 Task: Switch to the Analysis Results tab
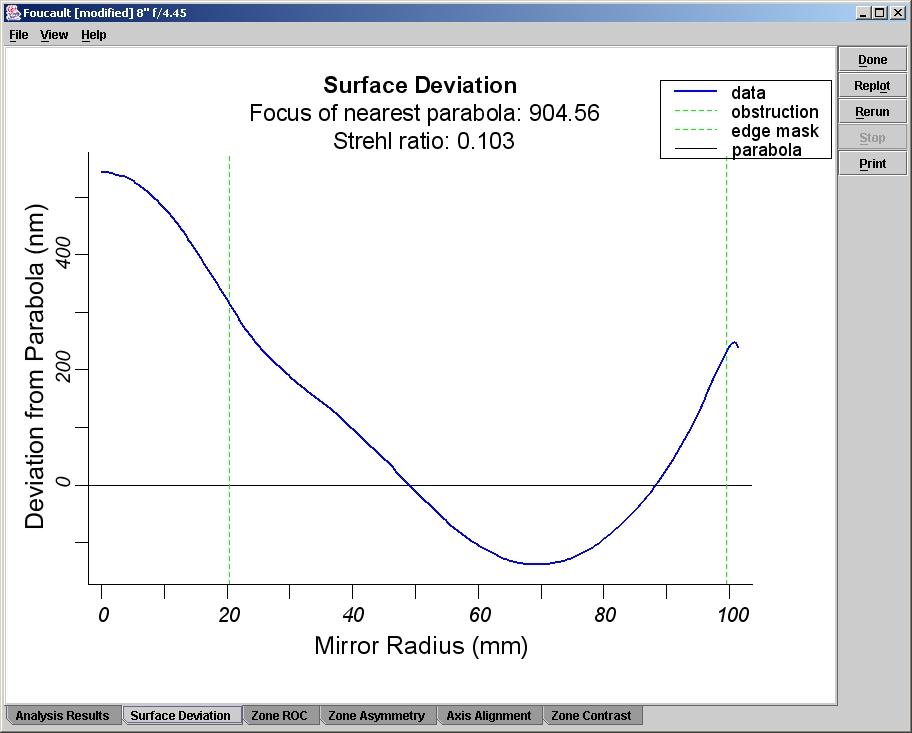pyautogui.click(x=63, y=716)
